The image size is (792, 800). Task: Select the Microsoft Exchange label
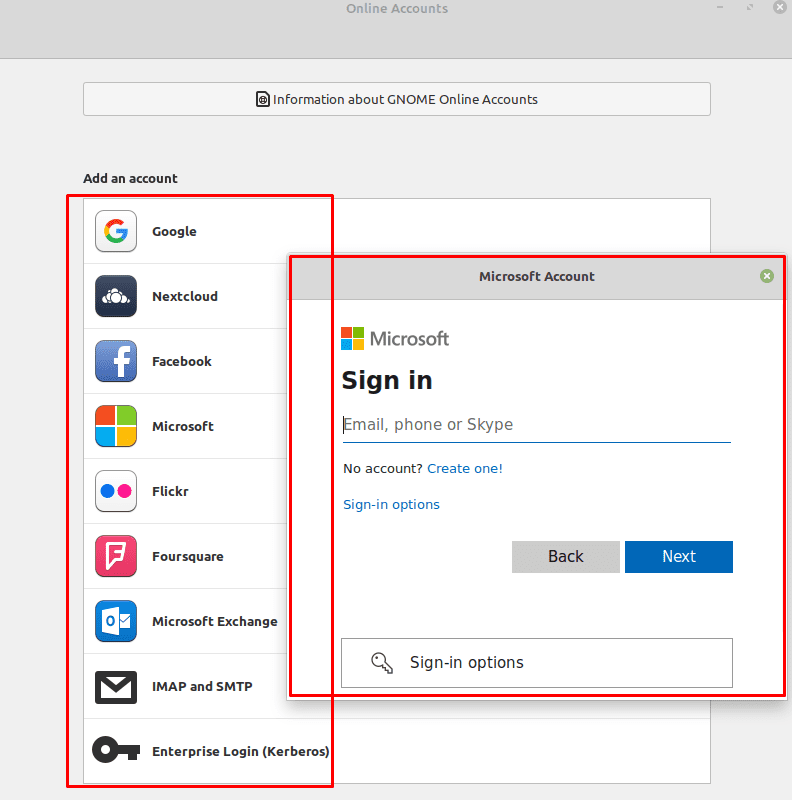(215, 621)
